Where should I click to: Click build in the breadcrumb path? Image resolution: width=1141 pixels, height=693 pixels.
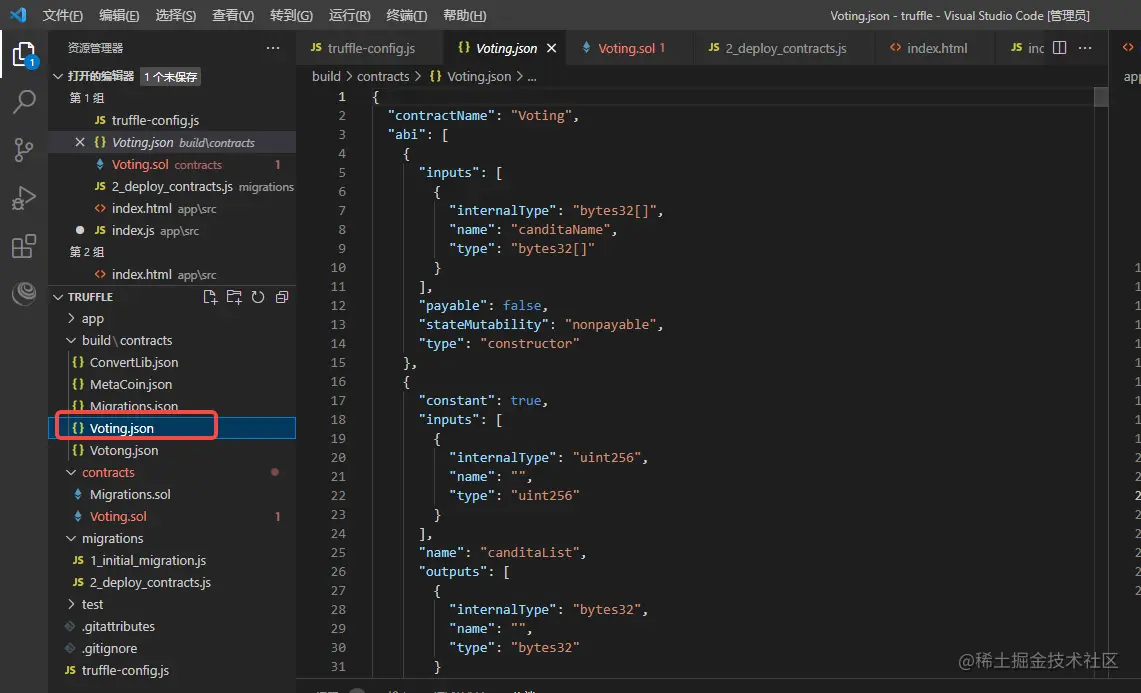[x=326, y=76]
